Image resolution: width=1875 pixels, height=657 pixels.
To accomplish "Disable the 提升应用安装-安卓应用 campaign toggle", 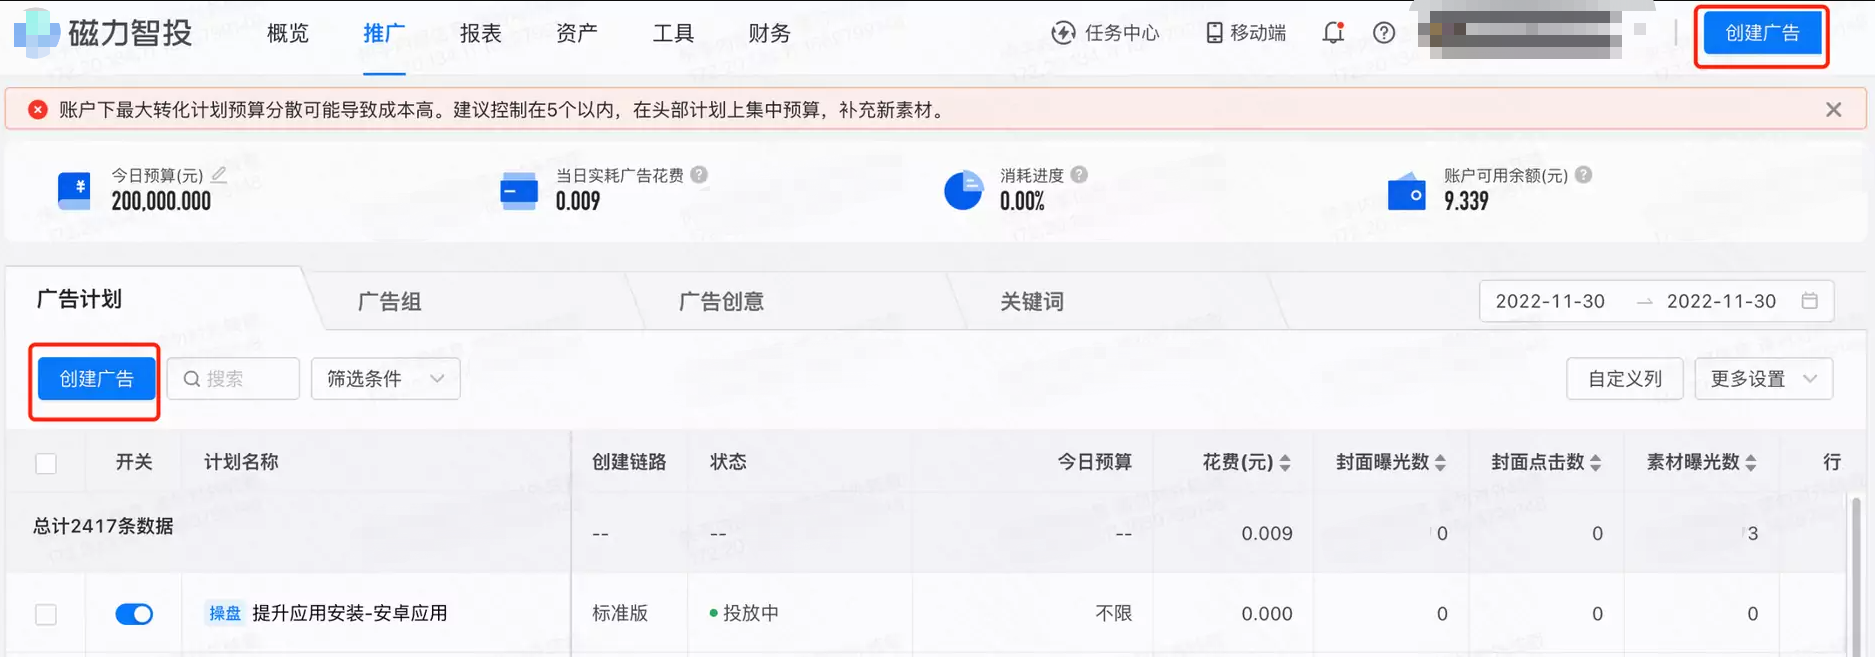I will [134, 614].
